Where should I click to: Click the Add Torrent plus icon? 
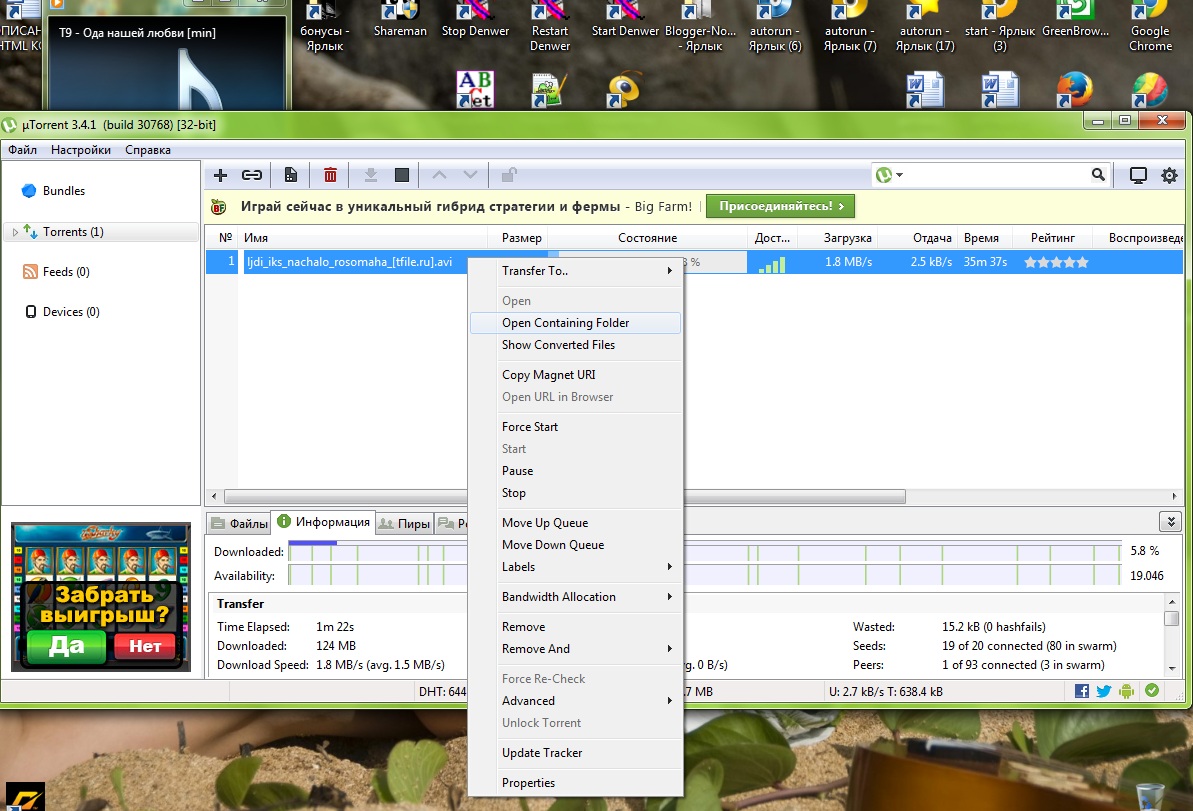coord(221,175)
